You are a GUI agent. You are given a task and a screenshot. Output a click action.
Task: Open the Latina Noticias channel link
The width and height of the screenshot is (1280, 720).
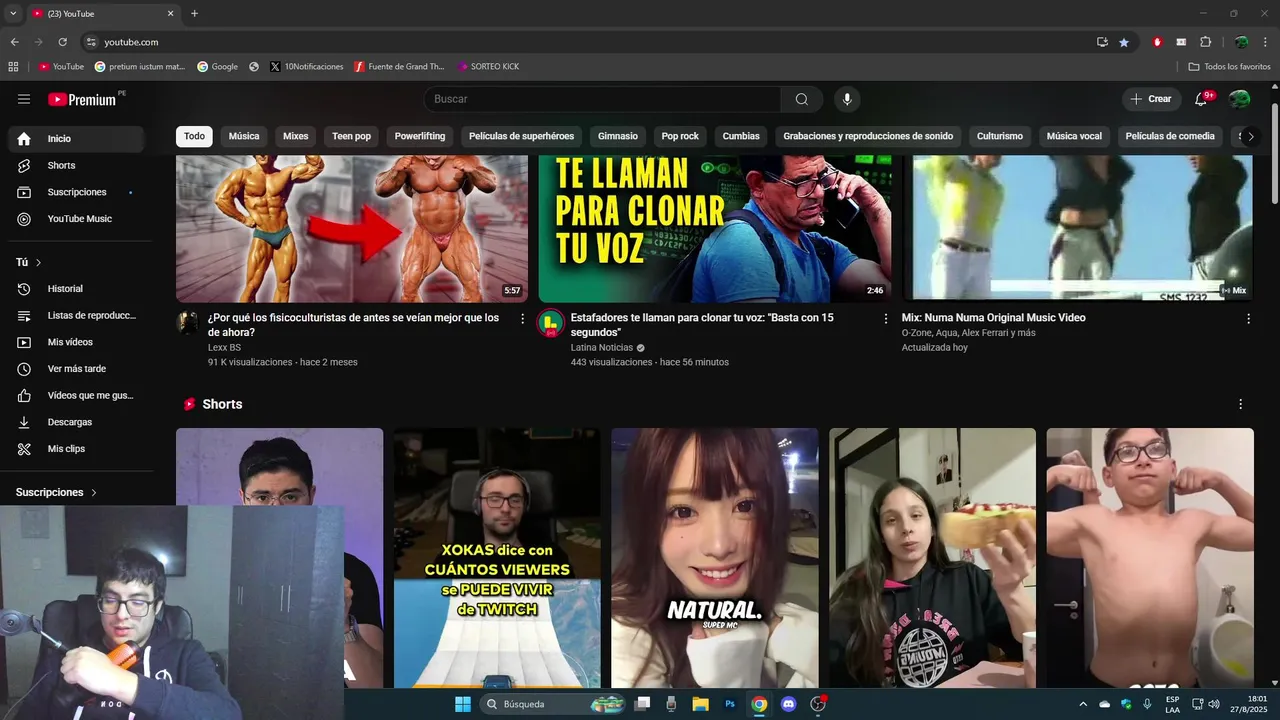[x=601, y=348]
